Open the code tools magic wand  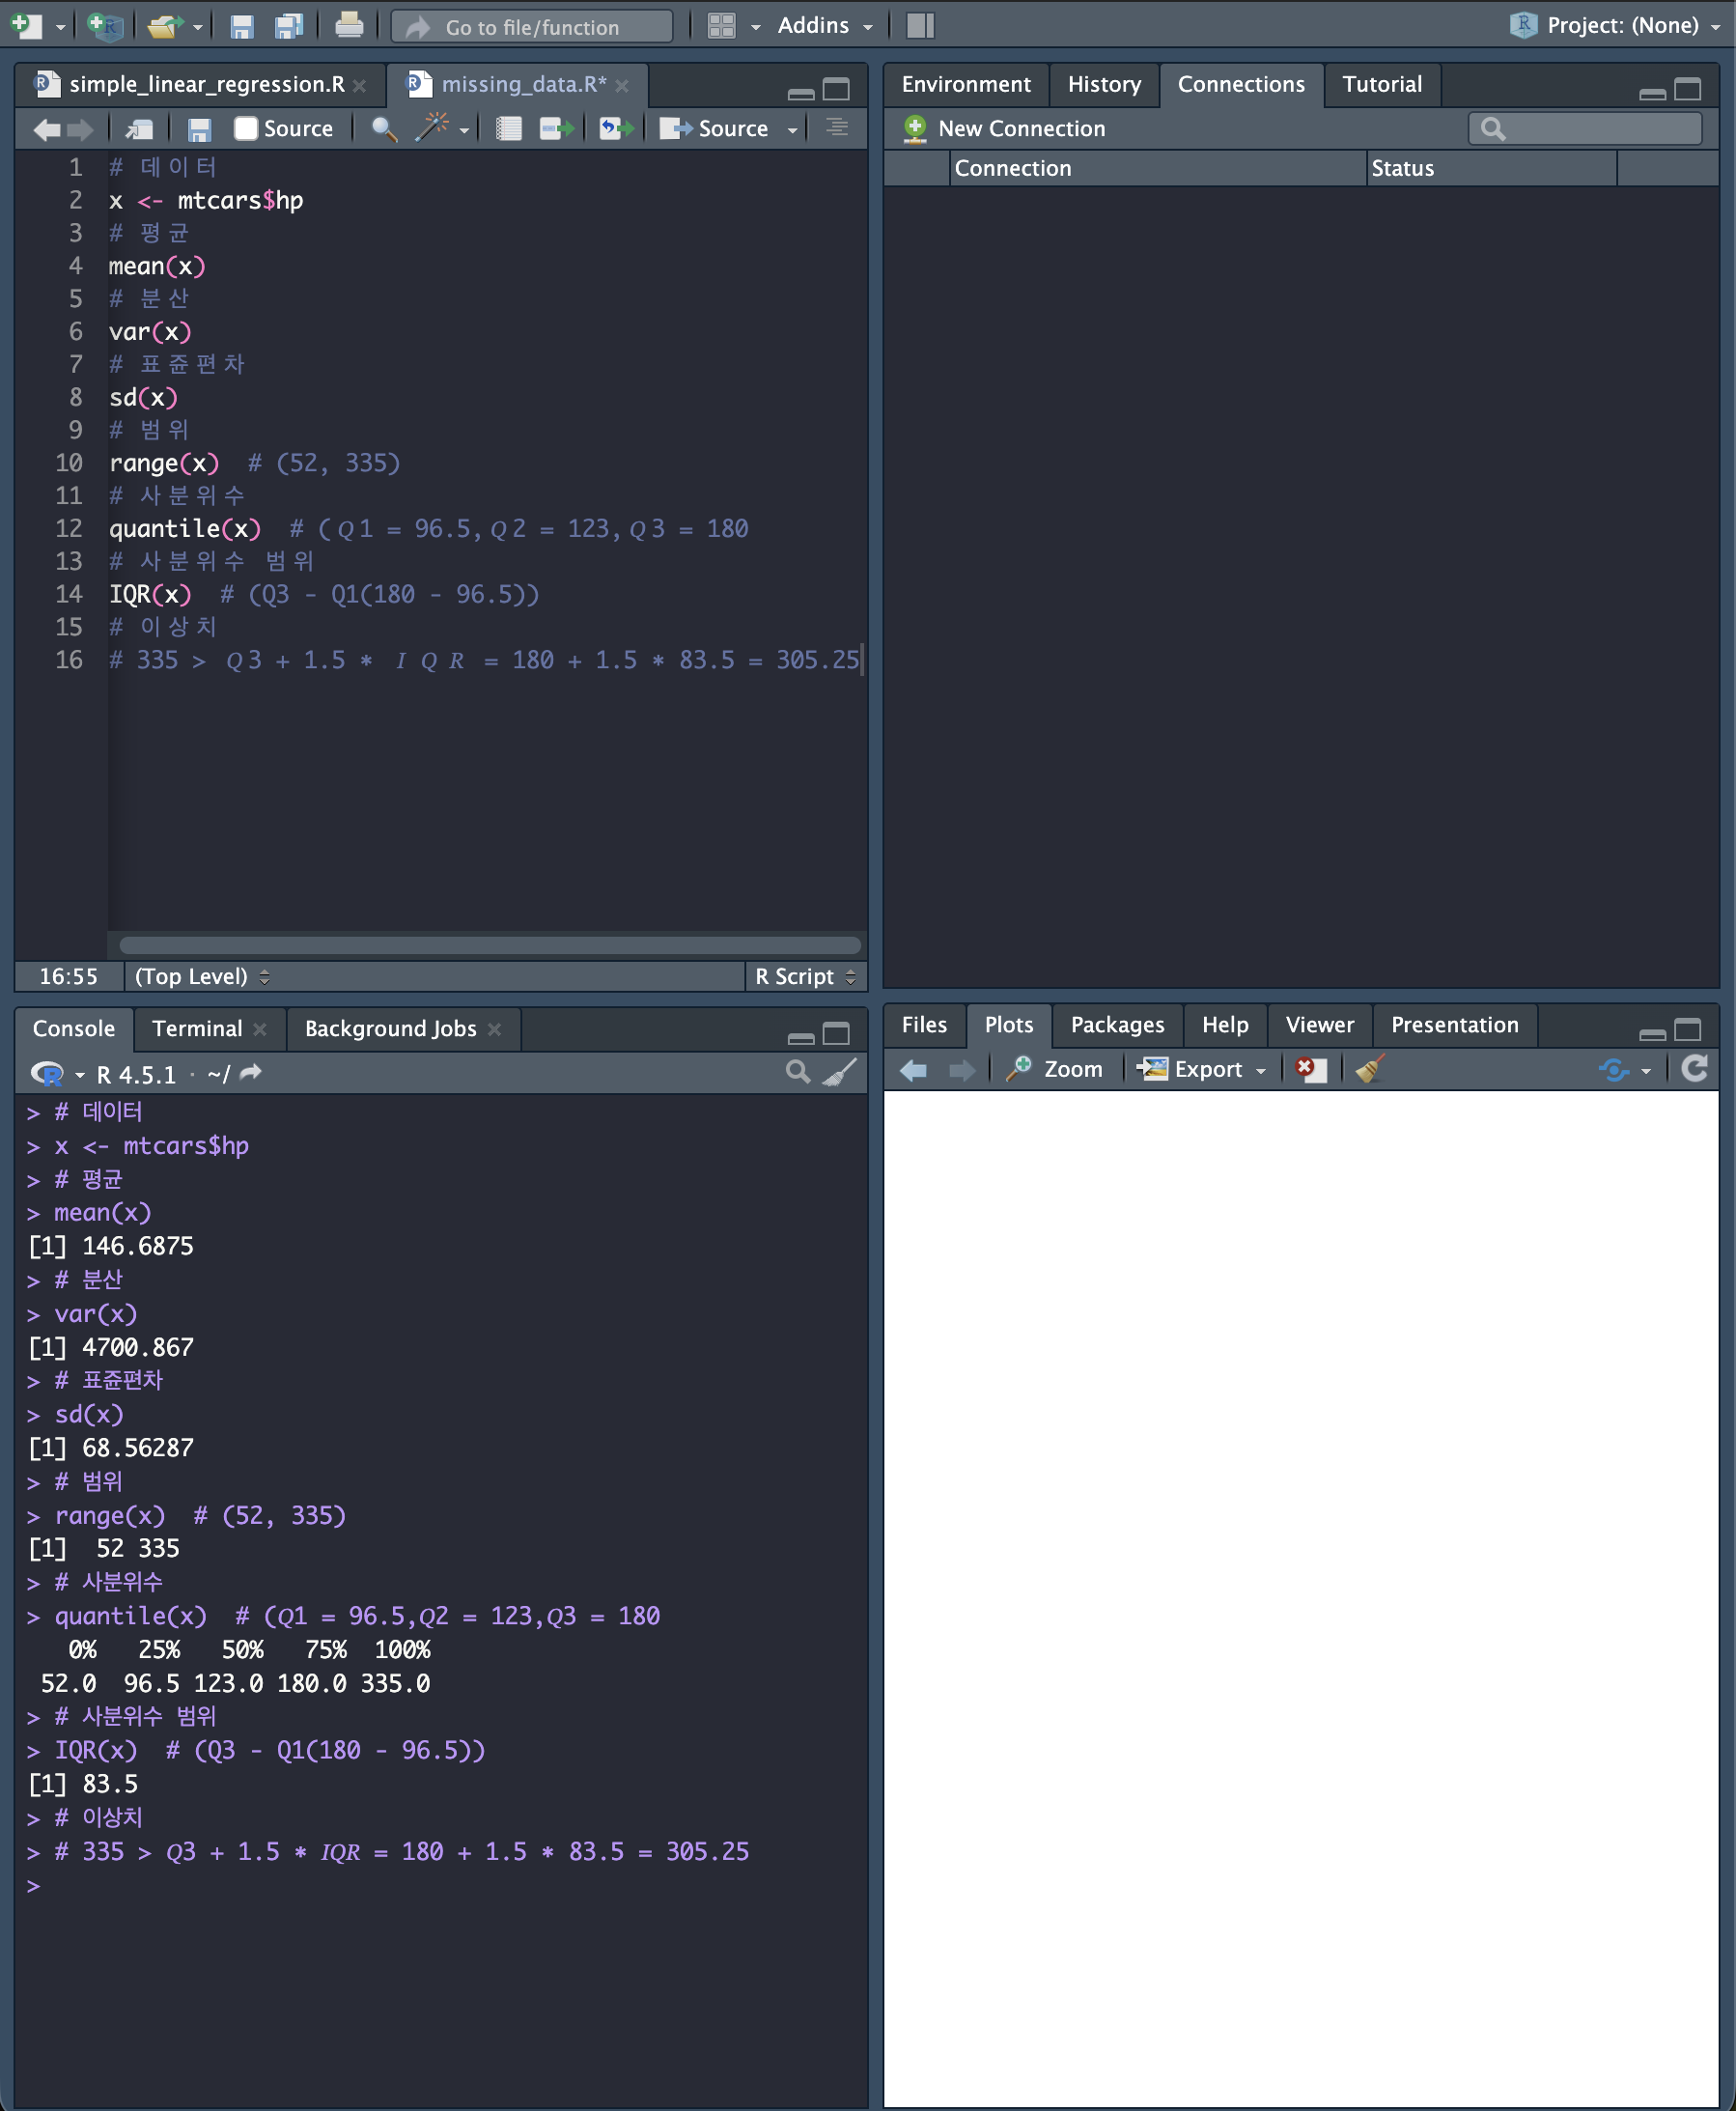[432, 128]
